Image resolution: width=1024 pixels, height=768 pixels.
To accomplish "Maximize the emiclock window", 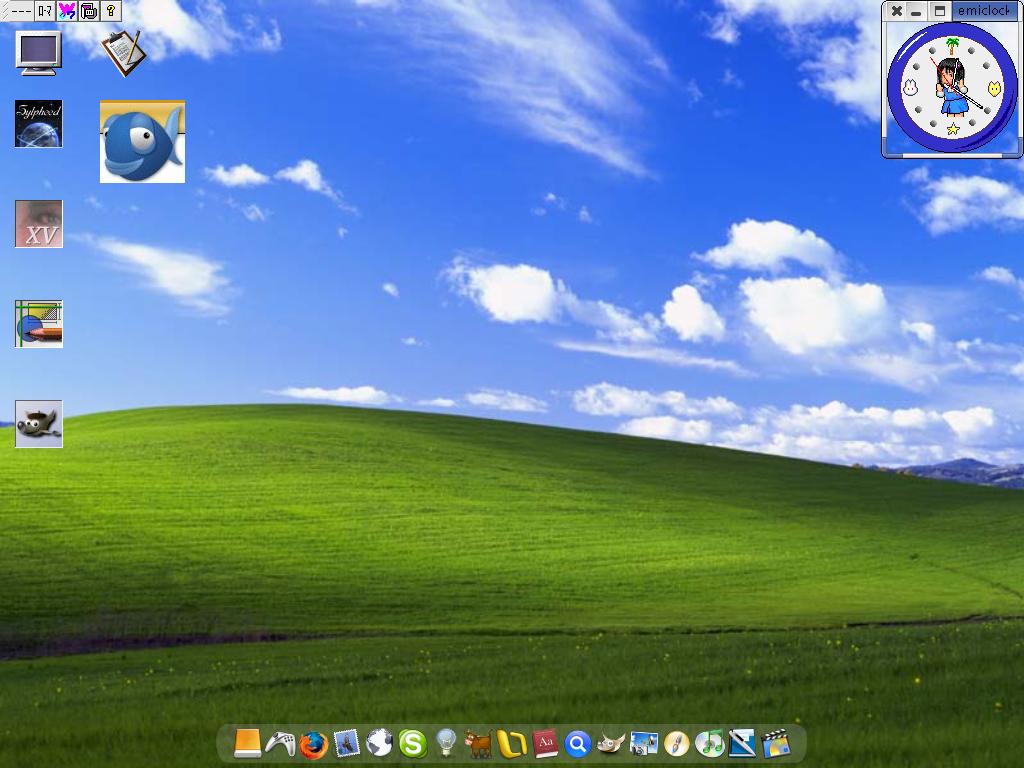I will point(938,11).
